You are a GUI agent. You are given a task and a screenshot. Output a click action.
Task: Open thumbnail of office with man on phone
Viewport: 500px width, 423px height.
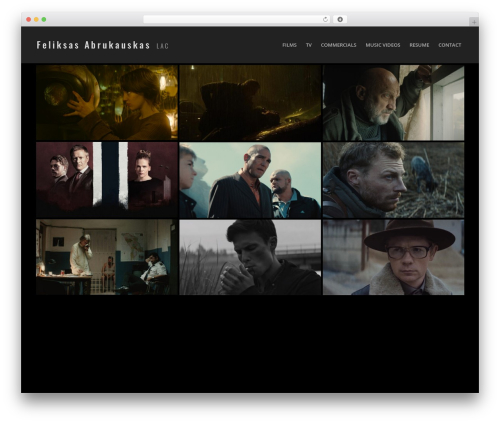tap(107, 257)
